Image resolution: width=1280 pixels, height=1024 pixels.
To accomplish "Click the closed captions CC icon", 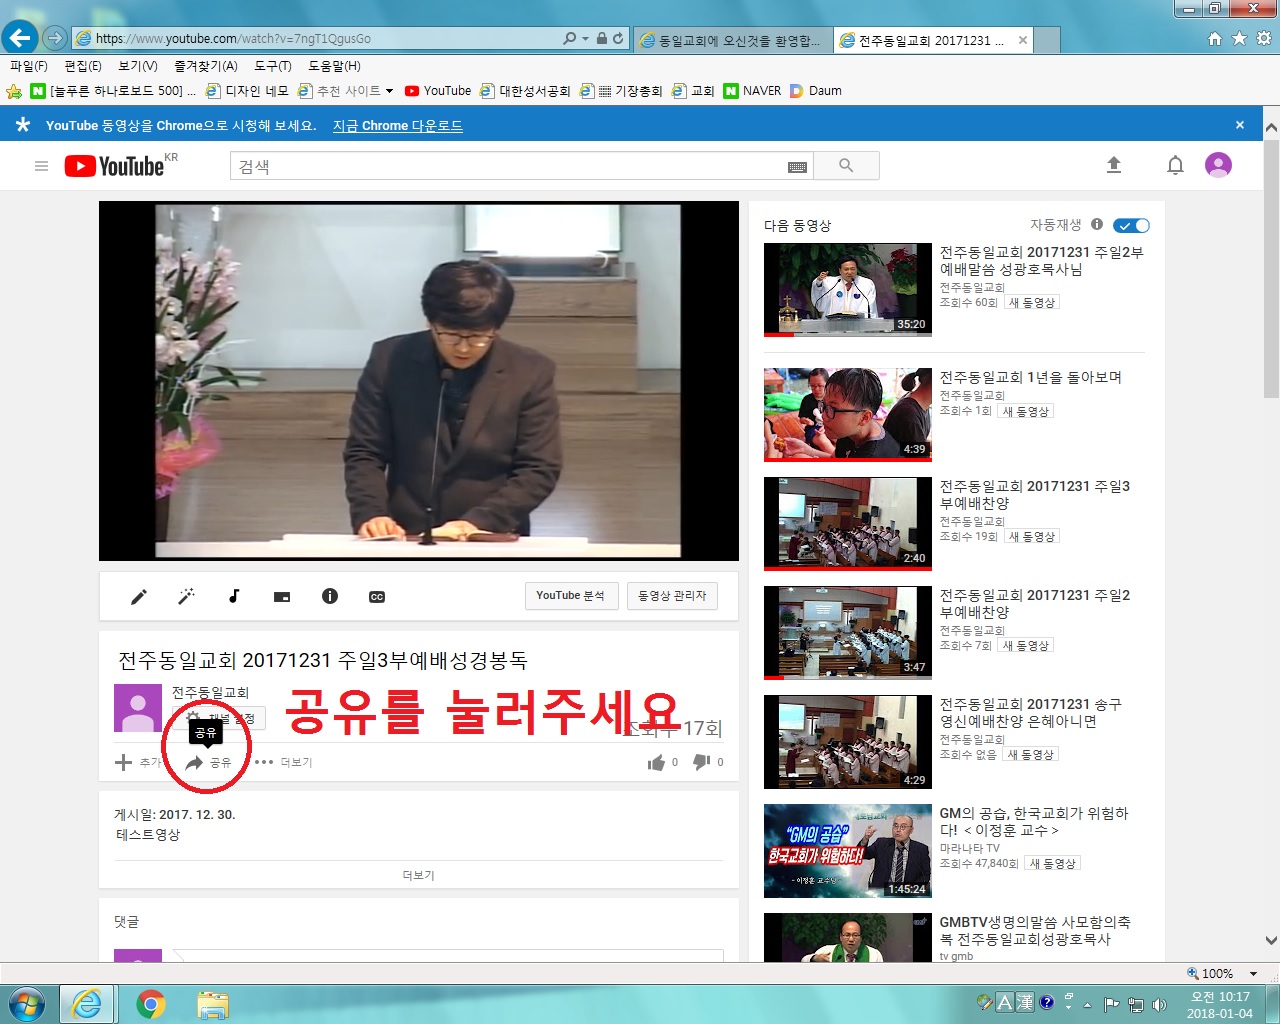I will [x=377, y=597].
